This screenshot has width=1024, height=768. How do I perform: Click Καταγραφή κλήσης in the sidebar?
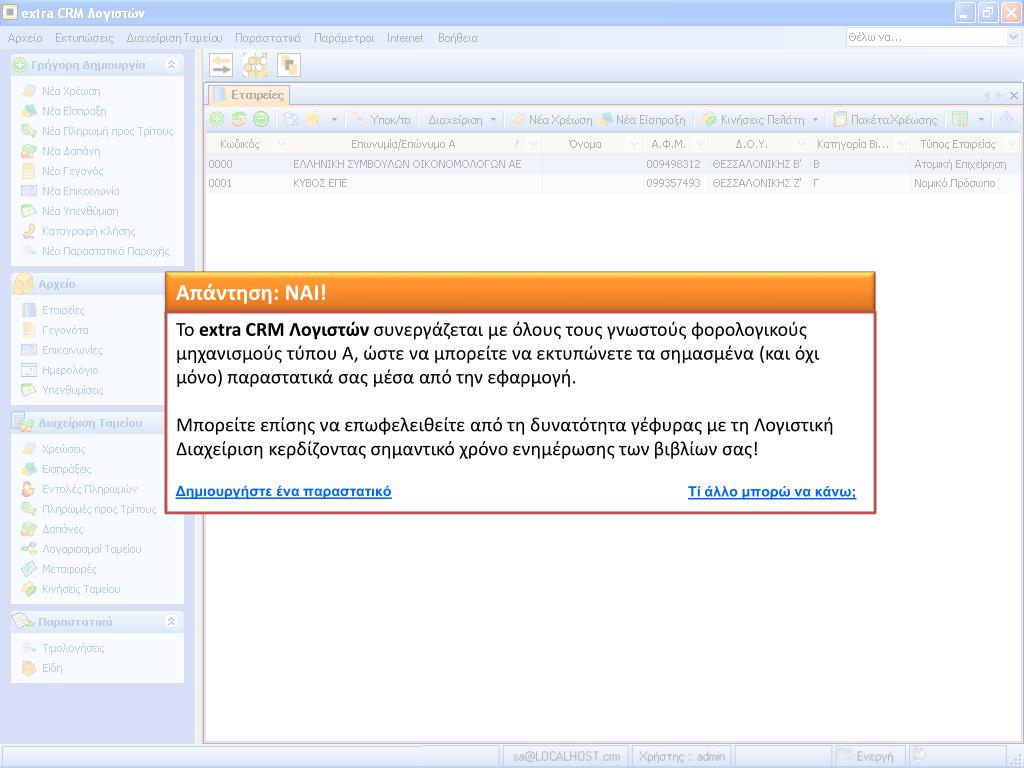coord(78,231)
